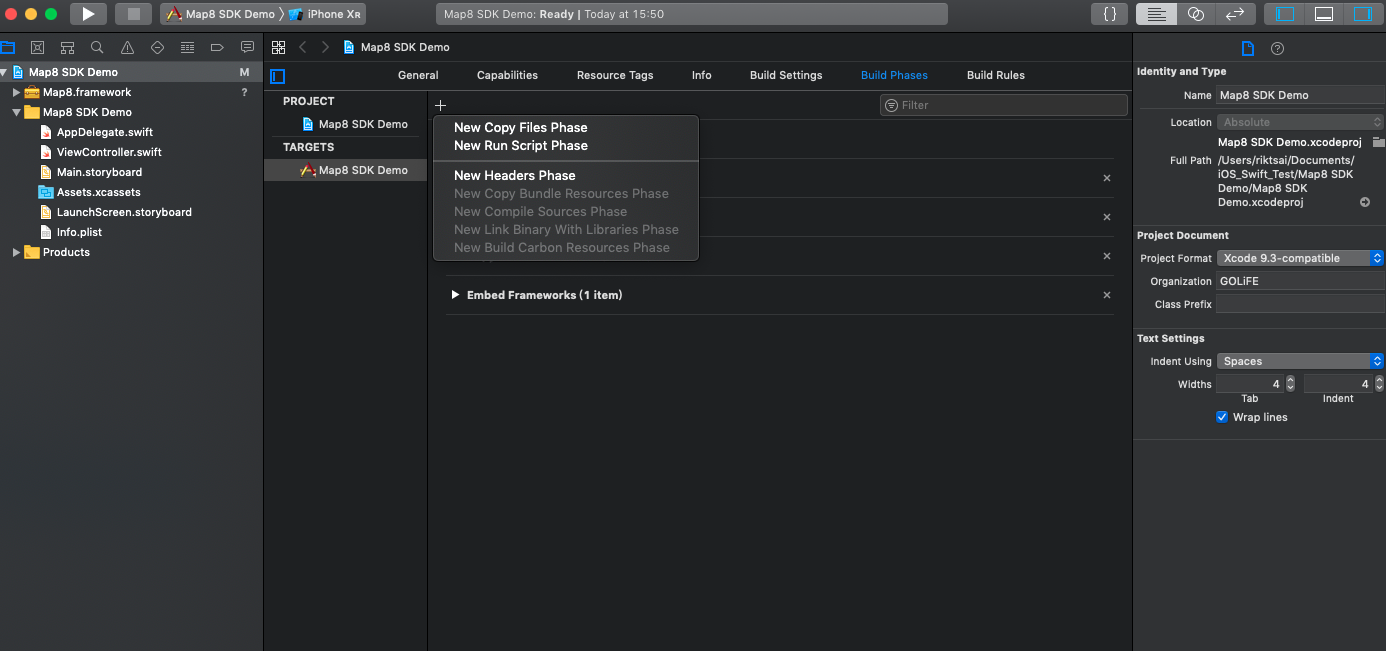Show the Find navigator
Viewport: 1386px width, 651px height.
[97, 47]
